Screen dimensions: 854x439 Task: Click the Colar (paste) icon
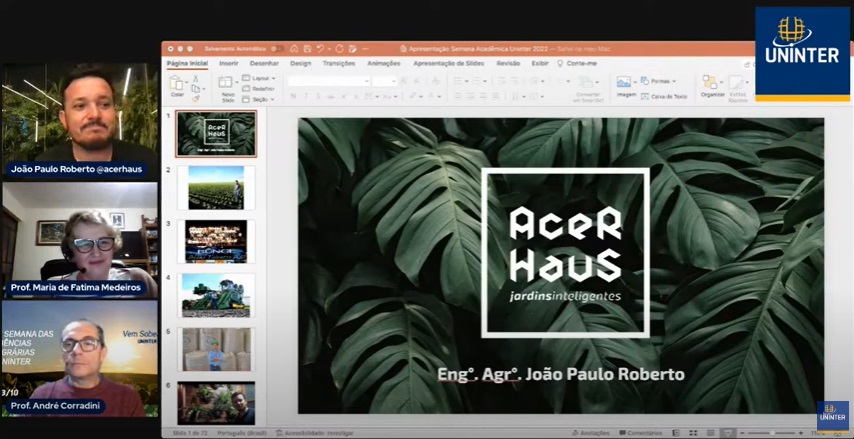178,84
